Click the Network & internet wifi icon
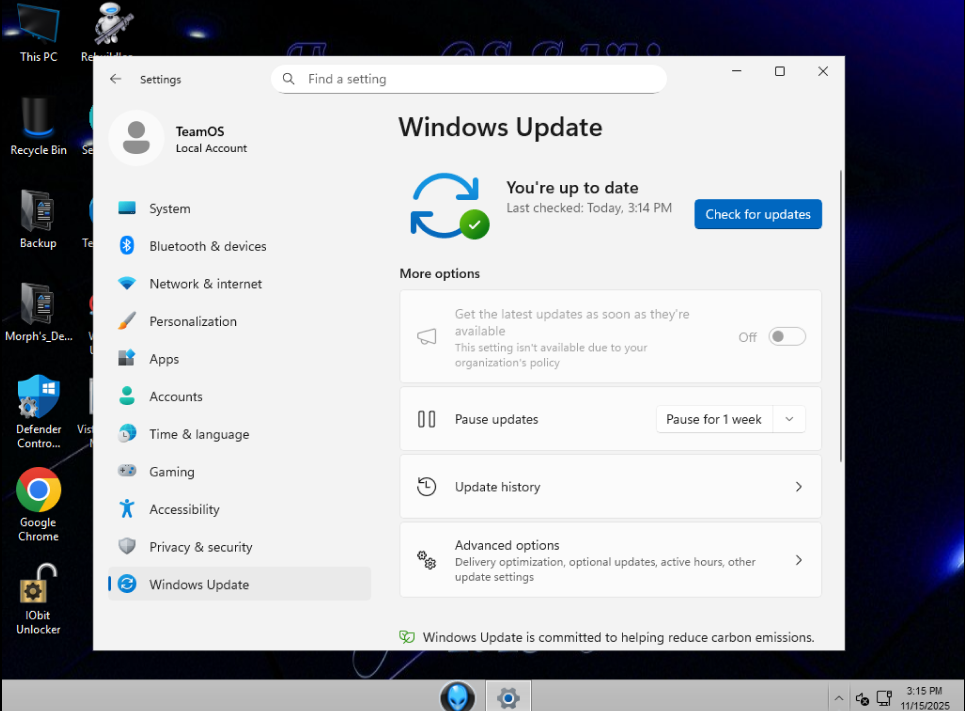Screen dimensions: 965x711 (127, 284)
